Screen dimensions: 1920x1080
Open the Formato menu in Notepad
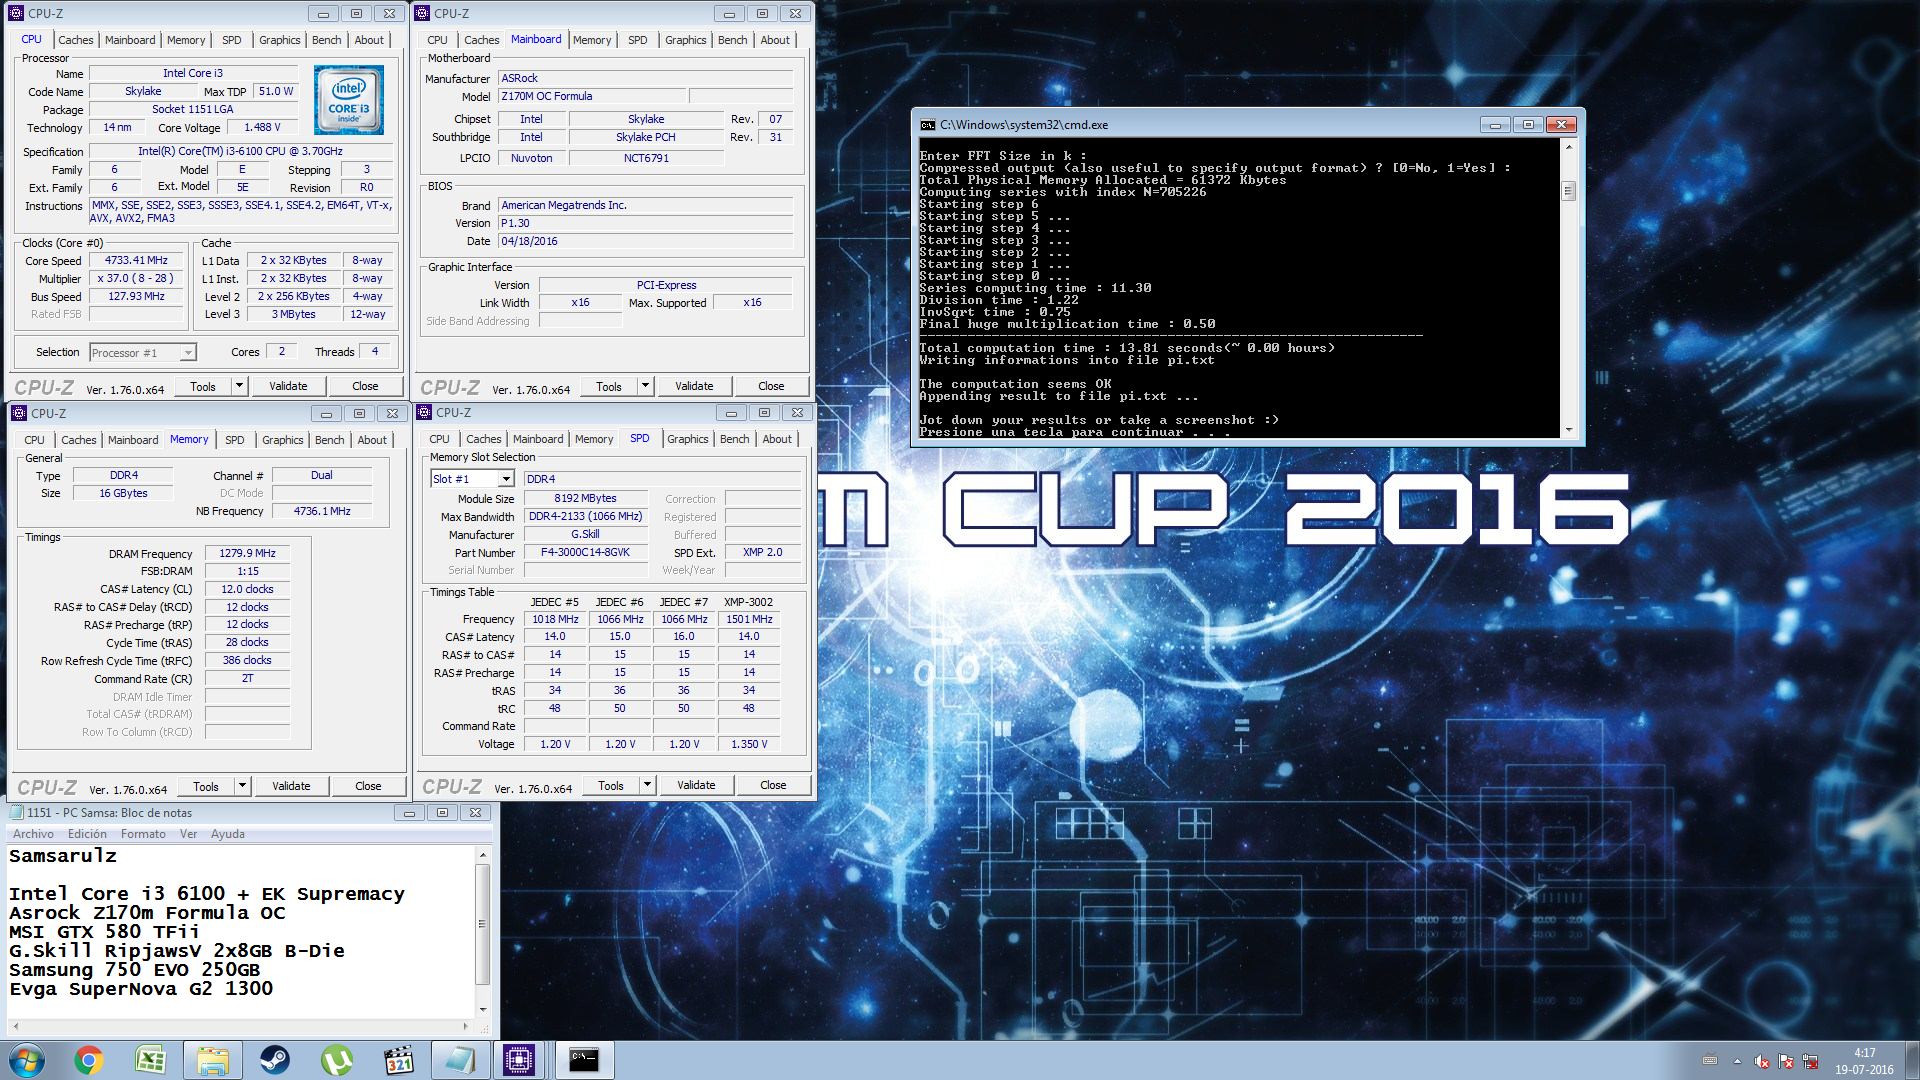(143, 834)
